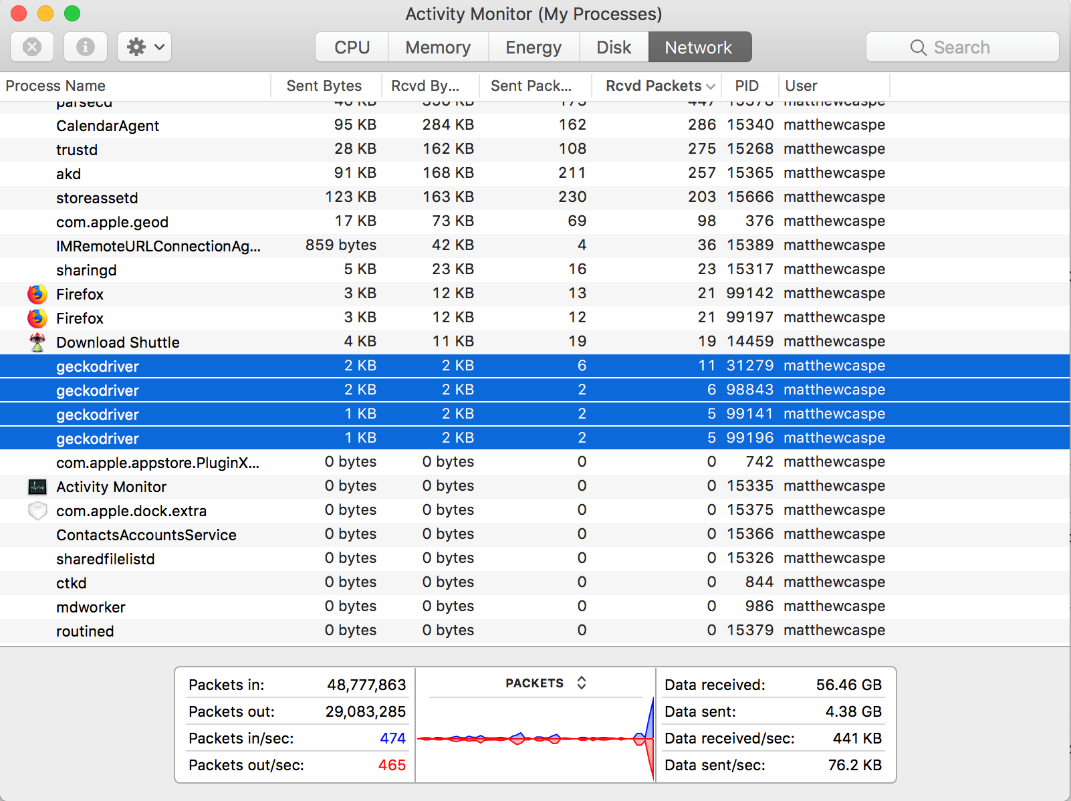The image size is (1071, 801).
Task: Open the Energy tab
Action: pyautogui.click(x=533, y=47)
